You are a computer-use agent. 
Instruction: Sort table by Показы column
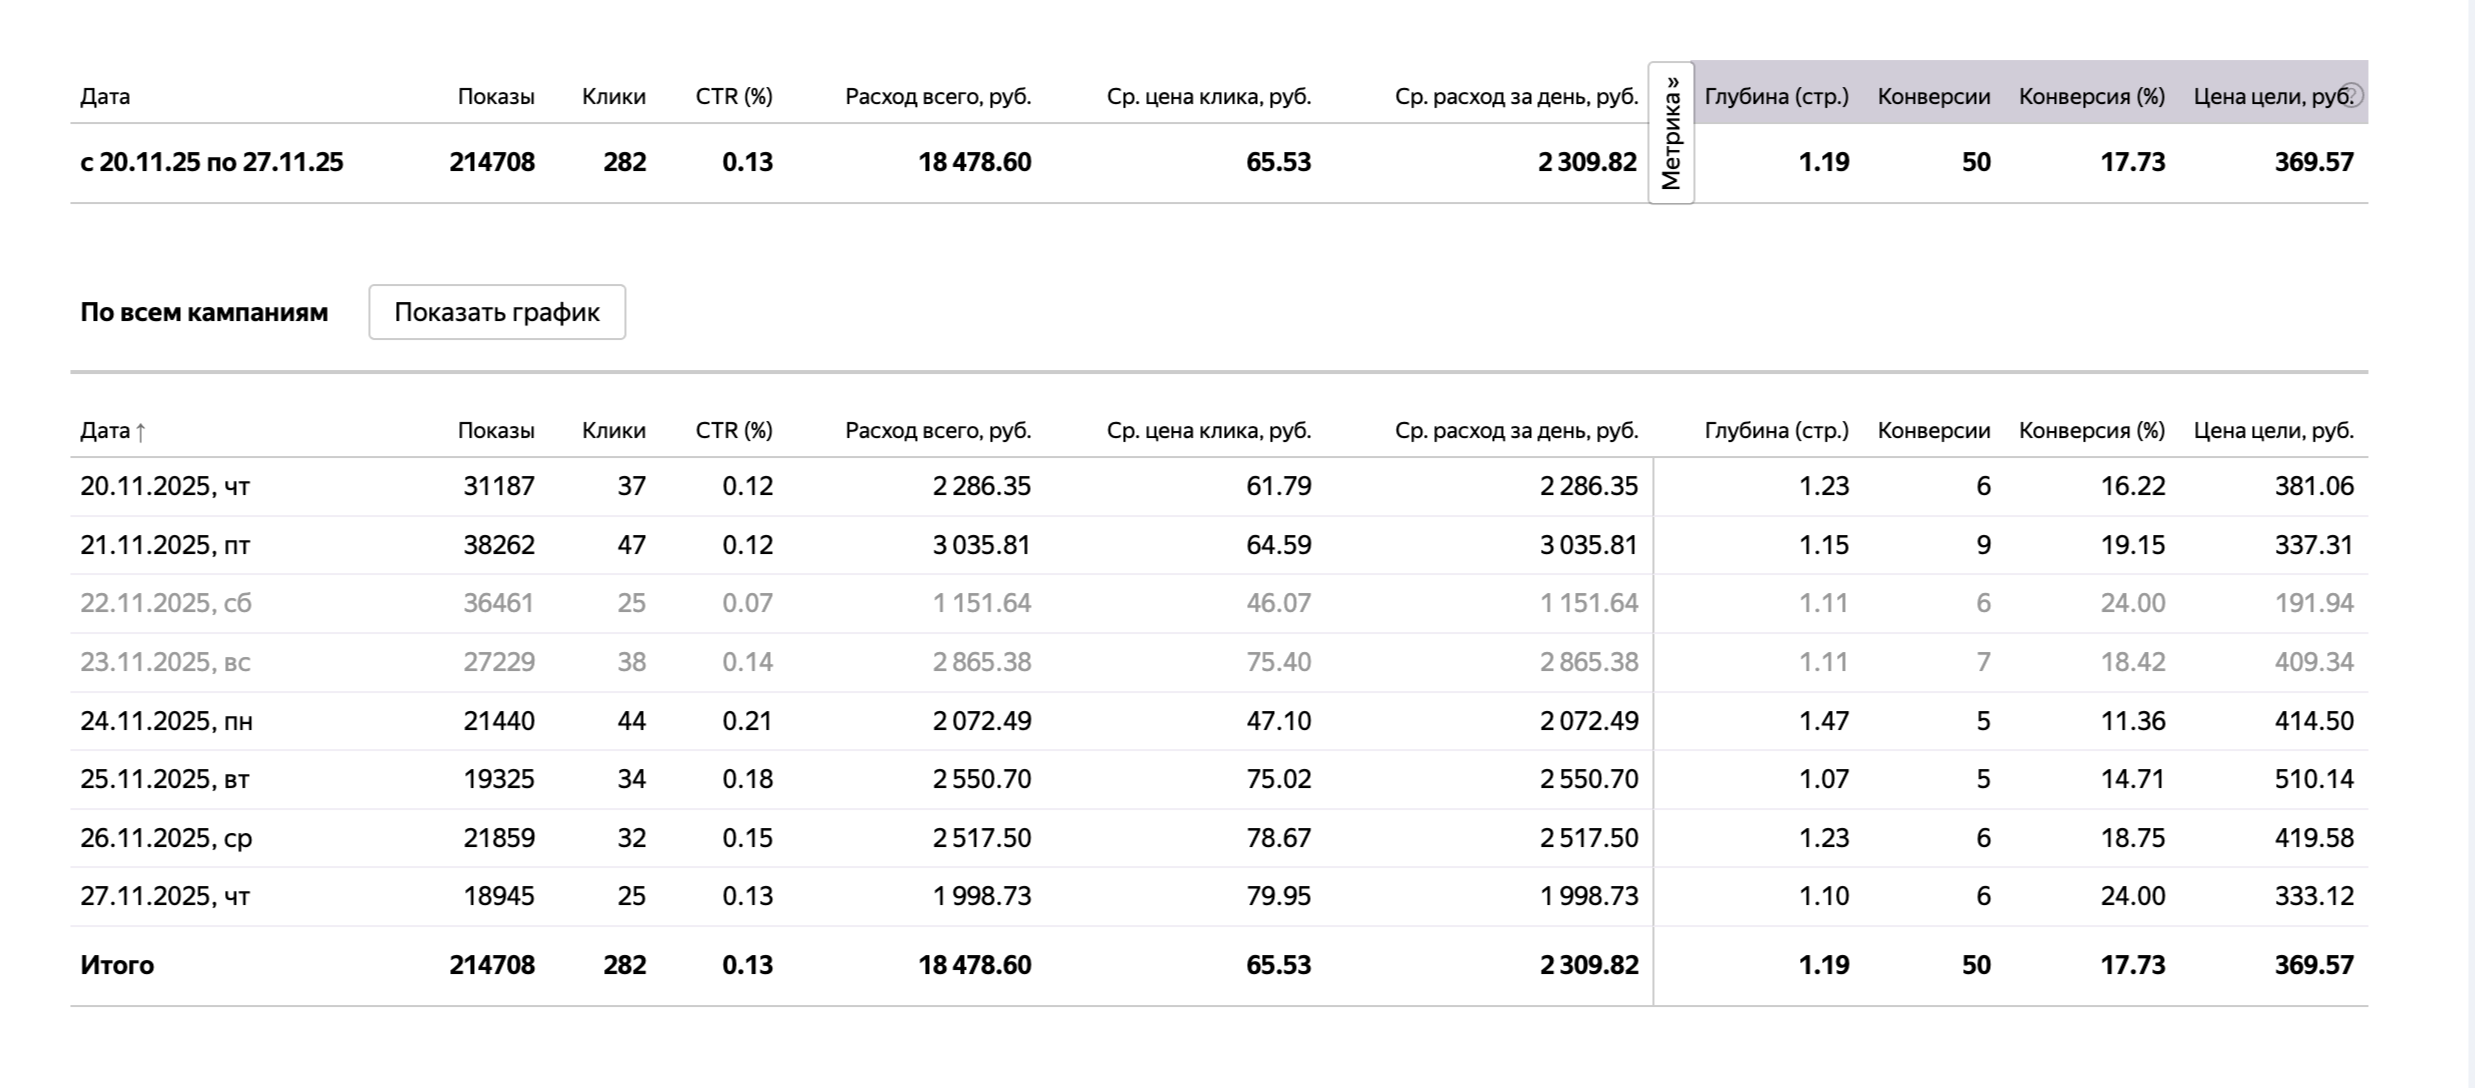coord(497,431)
